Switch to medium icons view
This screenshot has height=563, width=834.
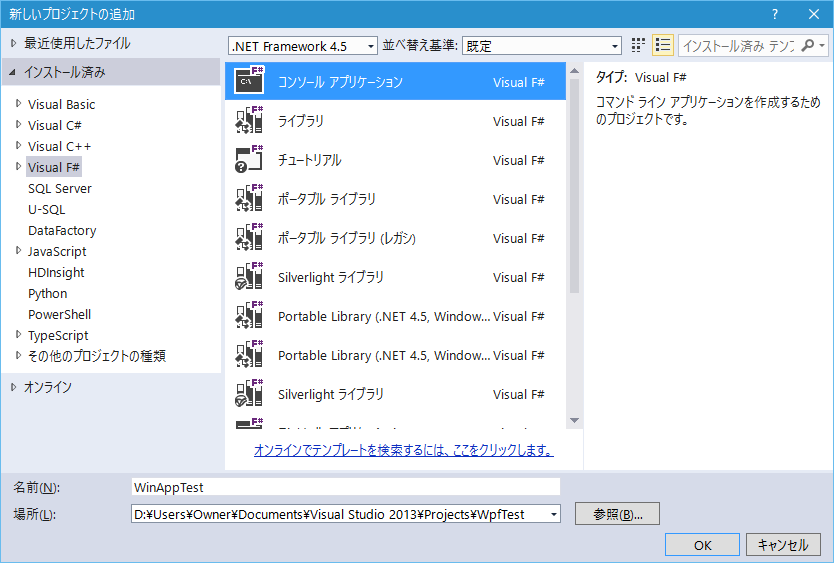[x=638, y=45]
